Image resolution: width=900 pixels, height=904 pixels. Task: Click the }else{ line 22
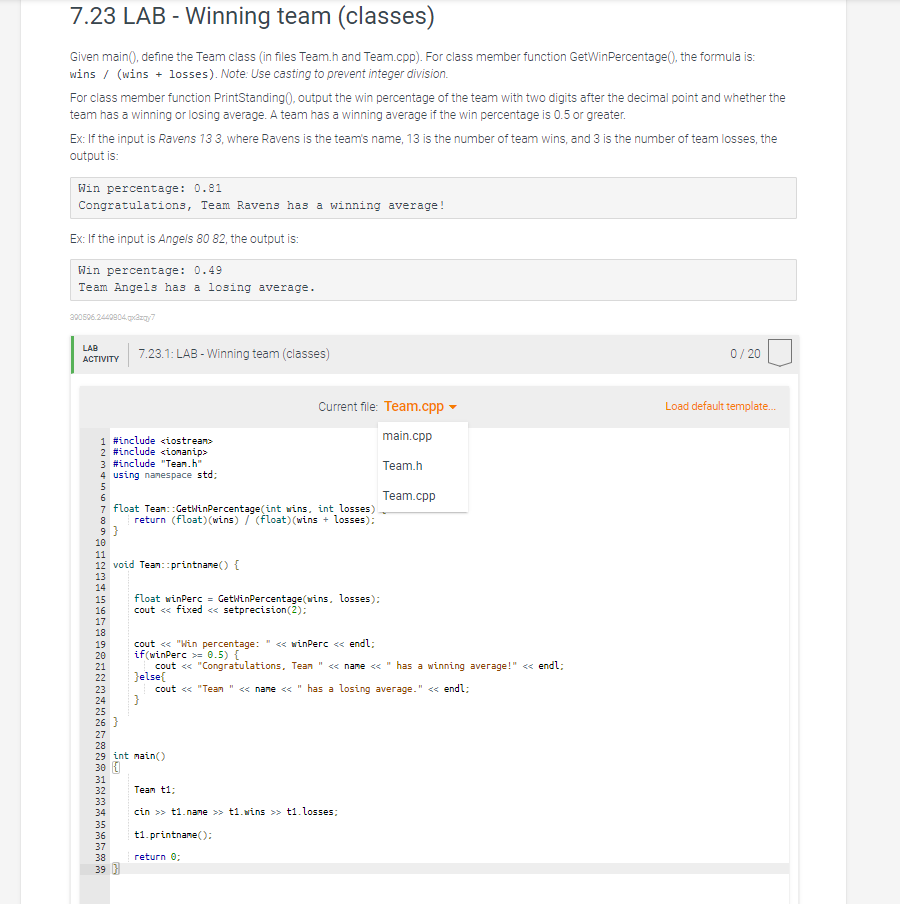coord(149,677)
